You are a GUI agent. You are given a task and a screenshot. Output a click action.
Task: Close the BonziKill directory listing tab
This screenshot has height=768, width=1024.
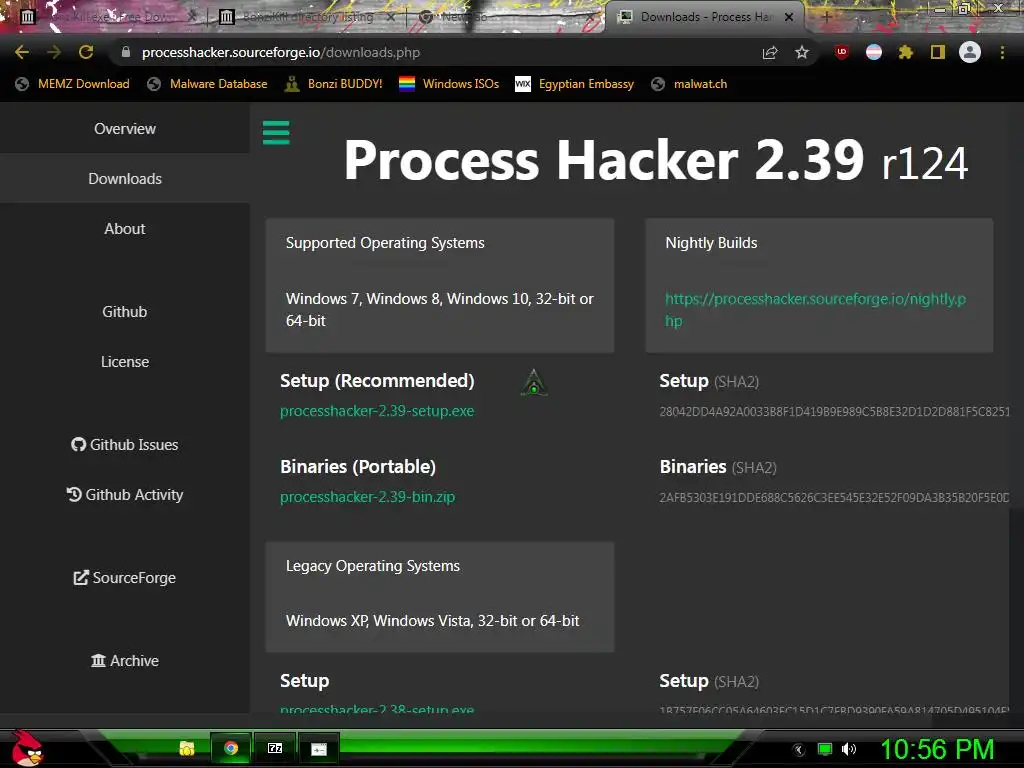coord(391,17)
